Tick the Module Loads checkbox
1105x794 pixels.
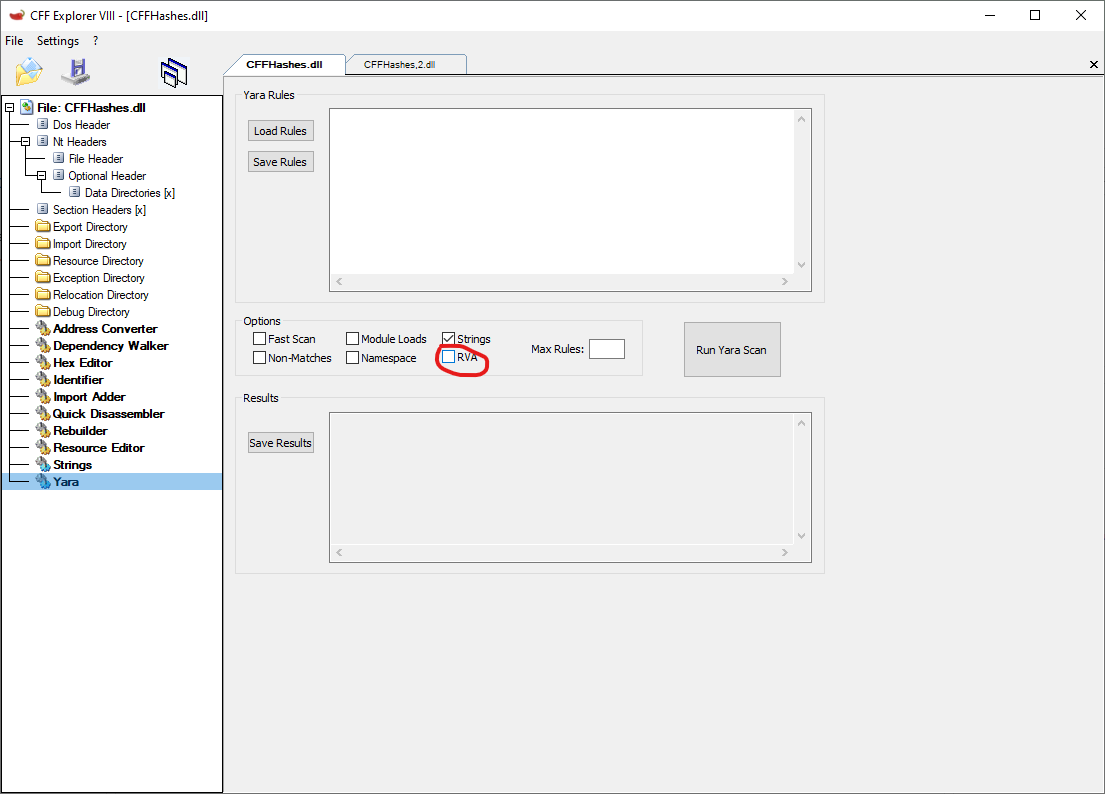pos(352,339)
